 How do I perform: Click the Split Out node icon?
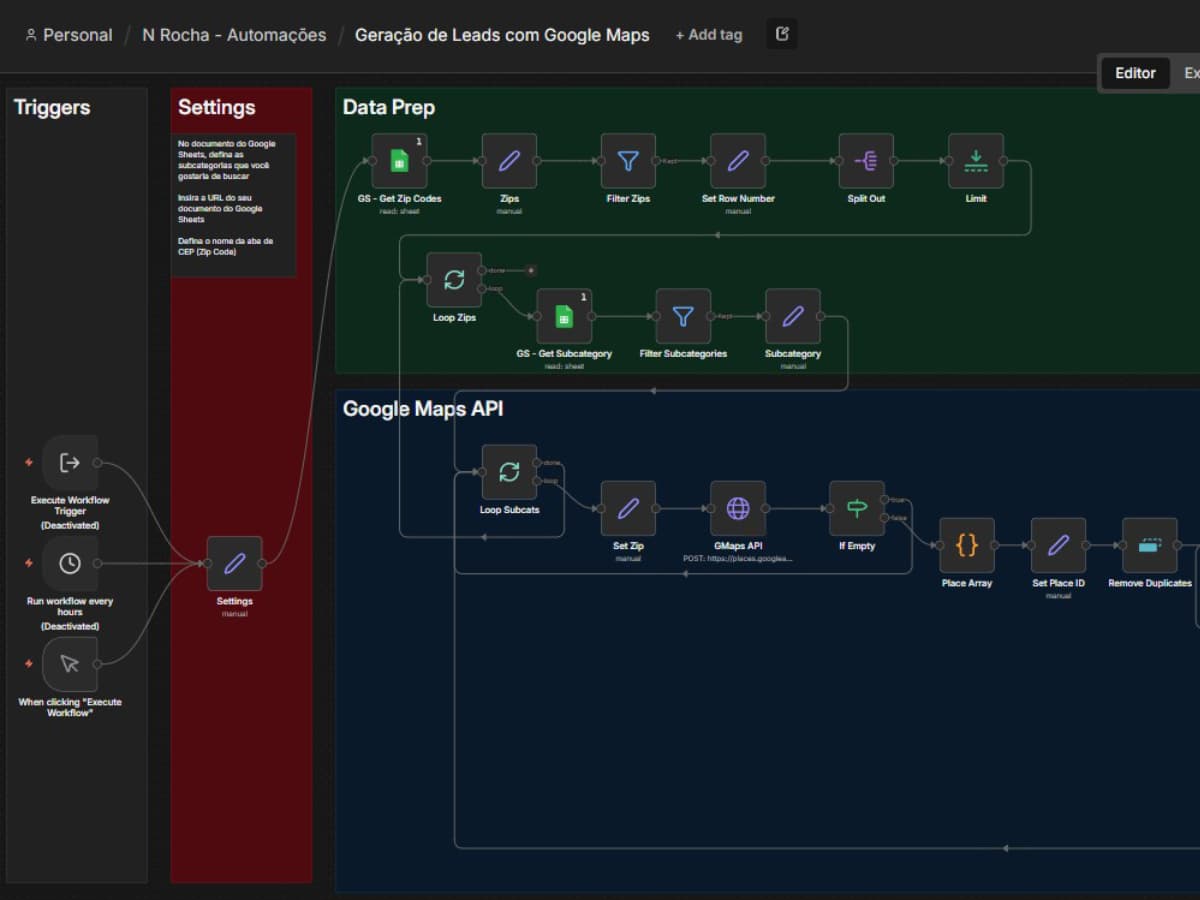[x=866, y=161]
